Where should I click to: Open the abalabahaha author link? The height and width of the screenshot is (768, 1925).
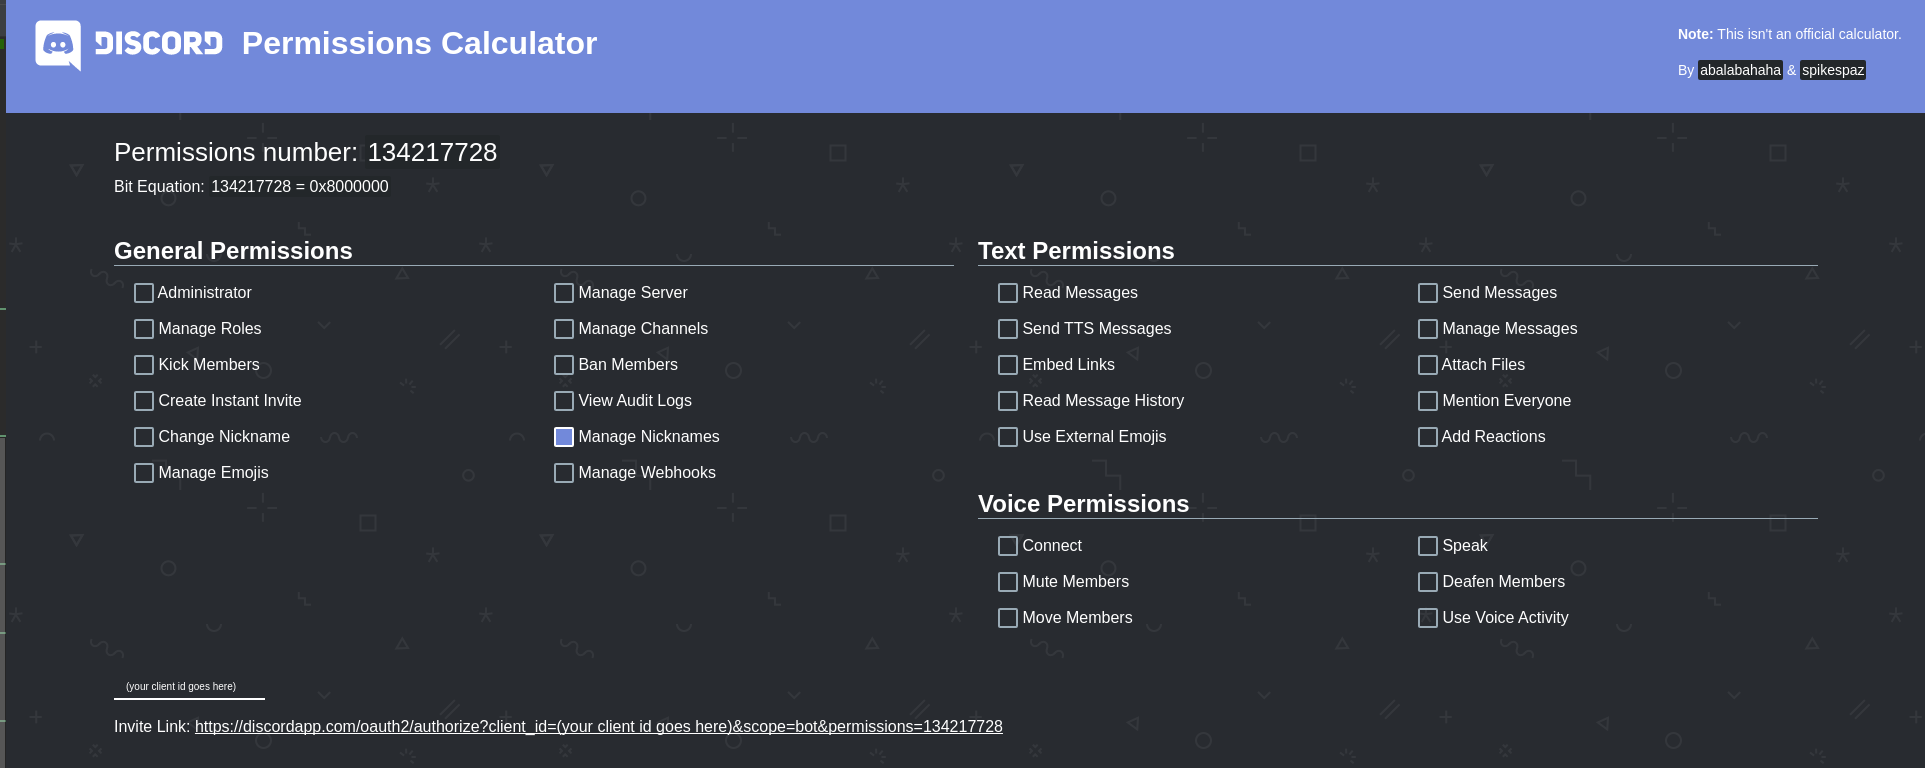coord(1740,70)
